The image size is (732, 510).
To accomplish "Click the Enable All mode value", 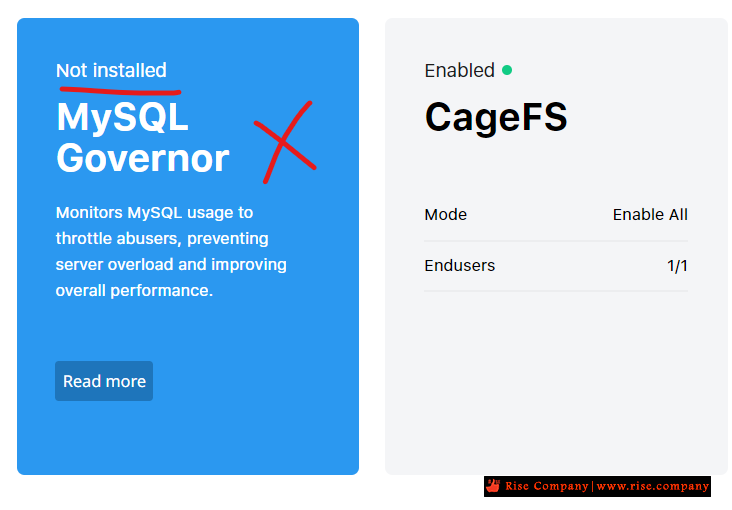I will pos(650,214).
